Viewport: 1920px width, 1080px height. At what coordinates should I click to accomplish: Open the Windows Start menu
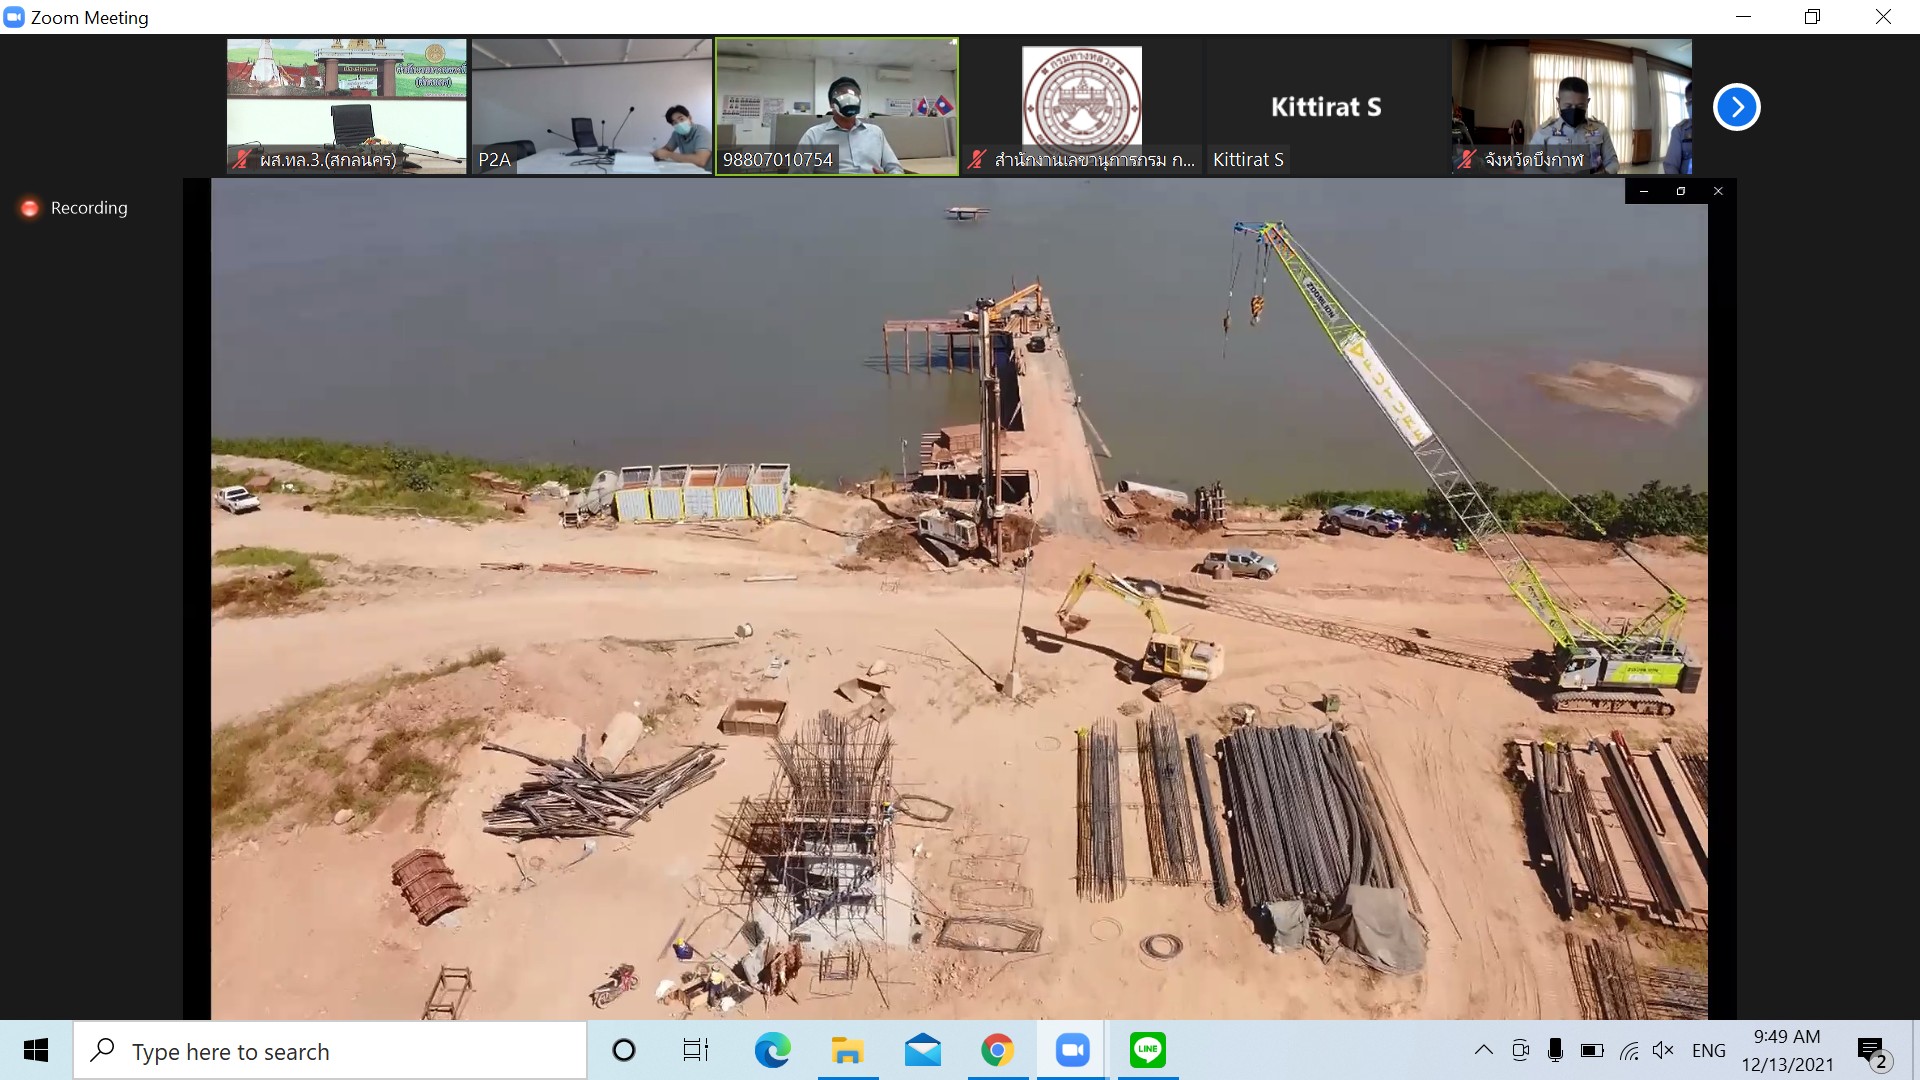coord(36,1050)
